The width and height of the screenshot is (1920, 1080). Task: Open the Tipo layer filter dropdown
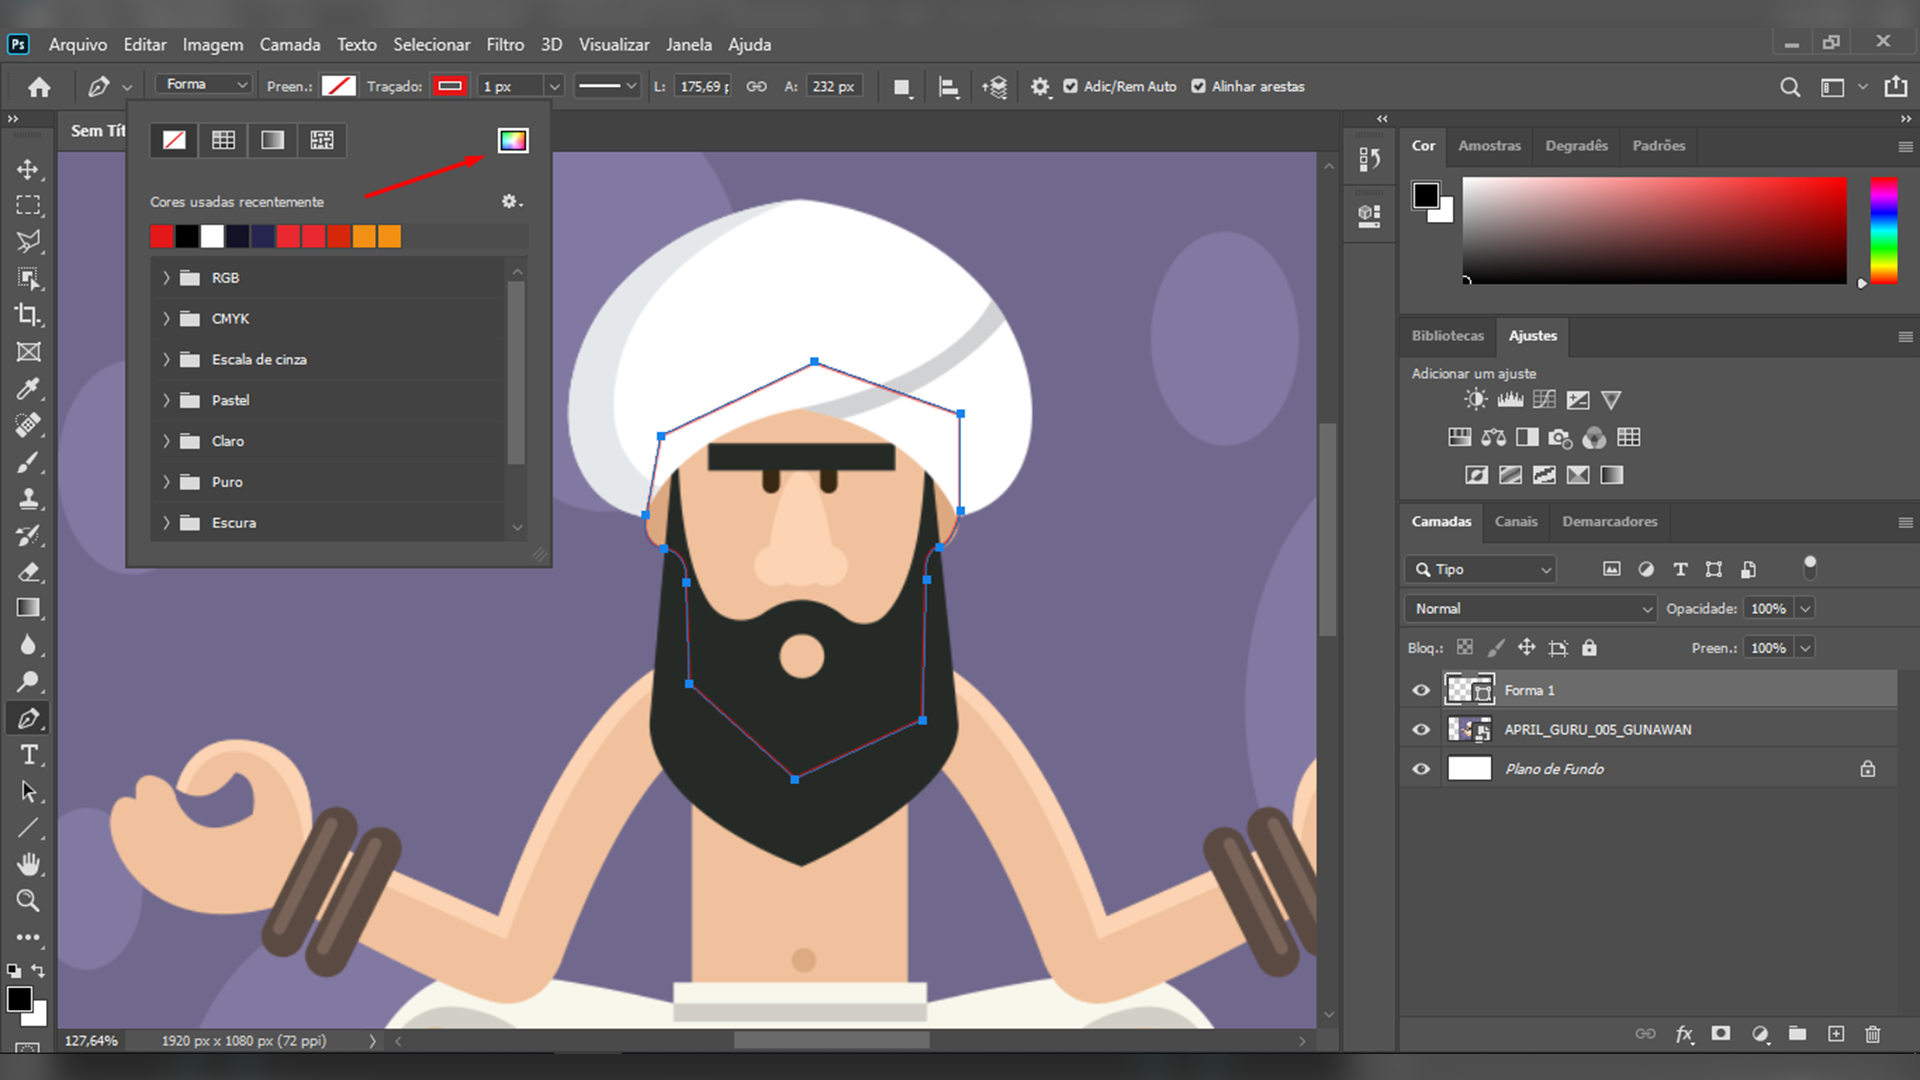click(x=1480, y=569)
